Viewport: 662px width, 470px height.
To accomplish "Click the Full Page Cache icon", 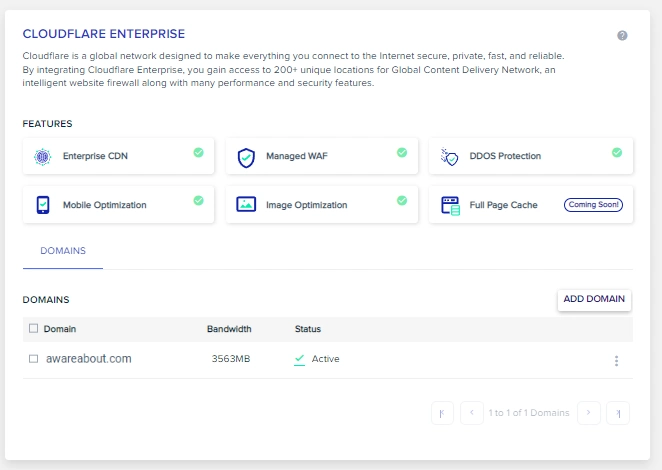I will 450,206.
